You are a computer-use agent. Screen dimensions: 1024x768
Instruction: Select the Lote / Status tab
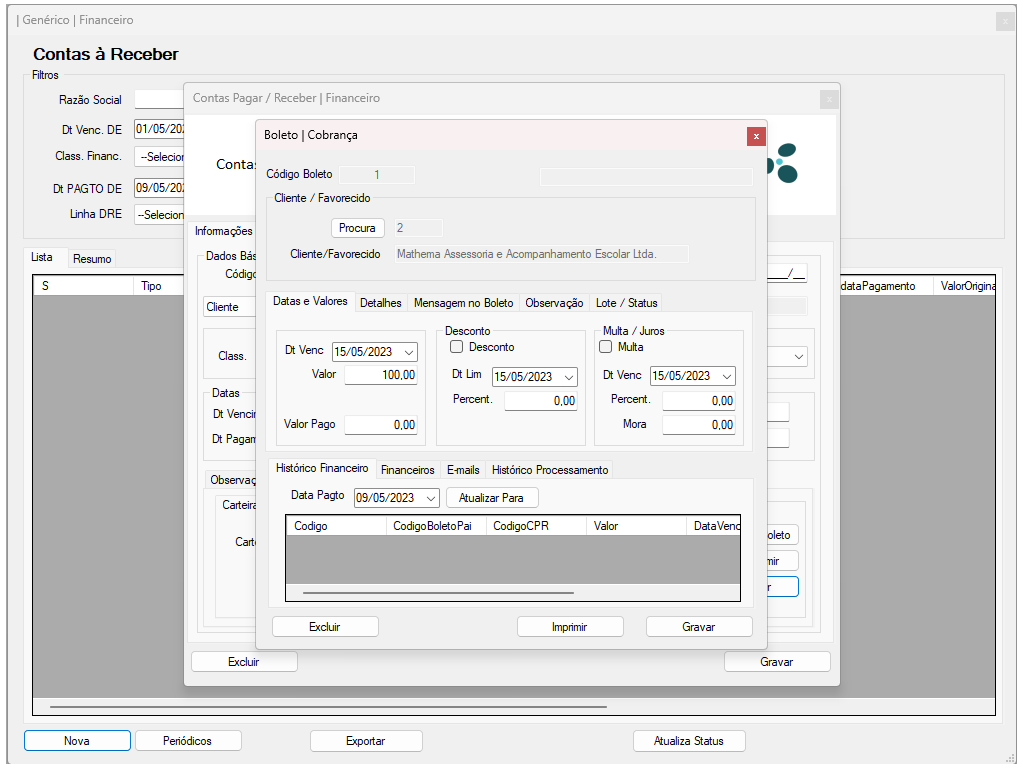(x=625, y=303)
